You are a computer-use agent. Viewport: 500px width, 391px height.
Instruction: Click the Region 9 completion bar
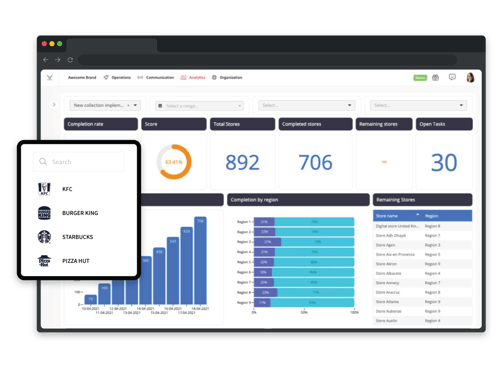click(304, 303)
